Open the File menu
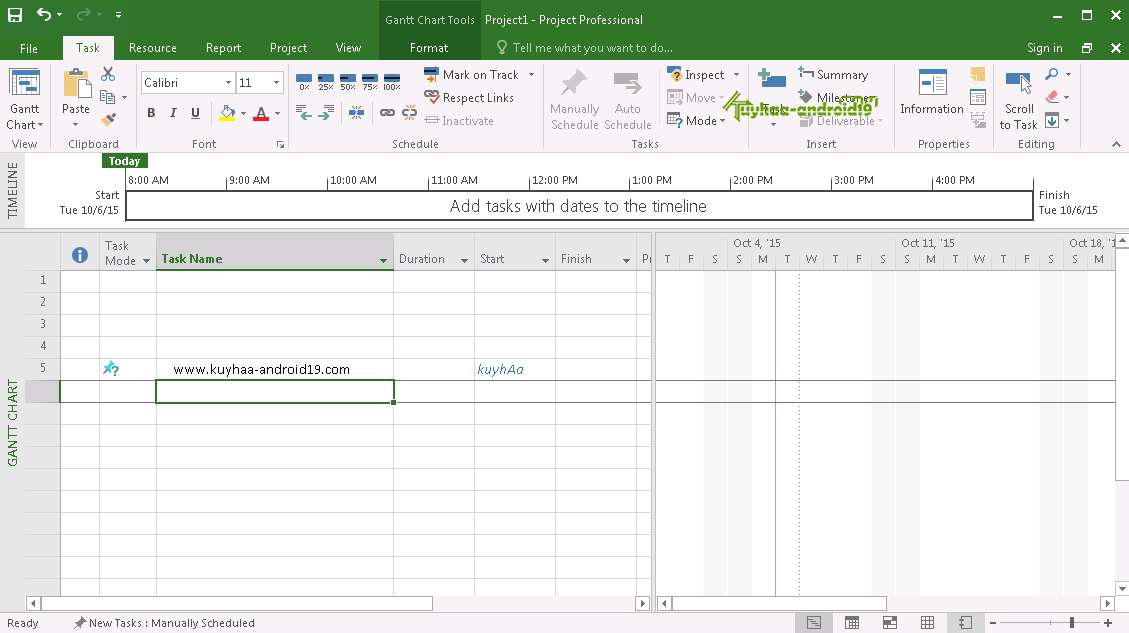This screenshot has width=1129, height=633. (x=29, y=48)
